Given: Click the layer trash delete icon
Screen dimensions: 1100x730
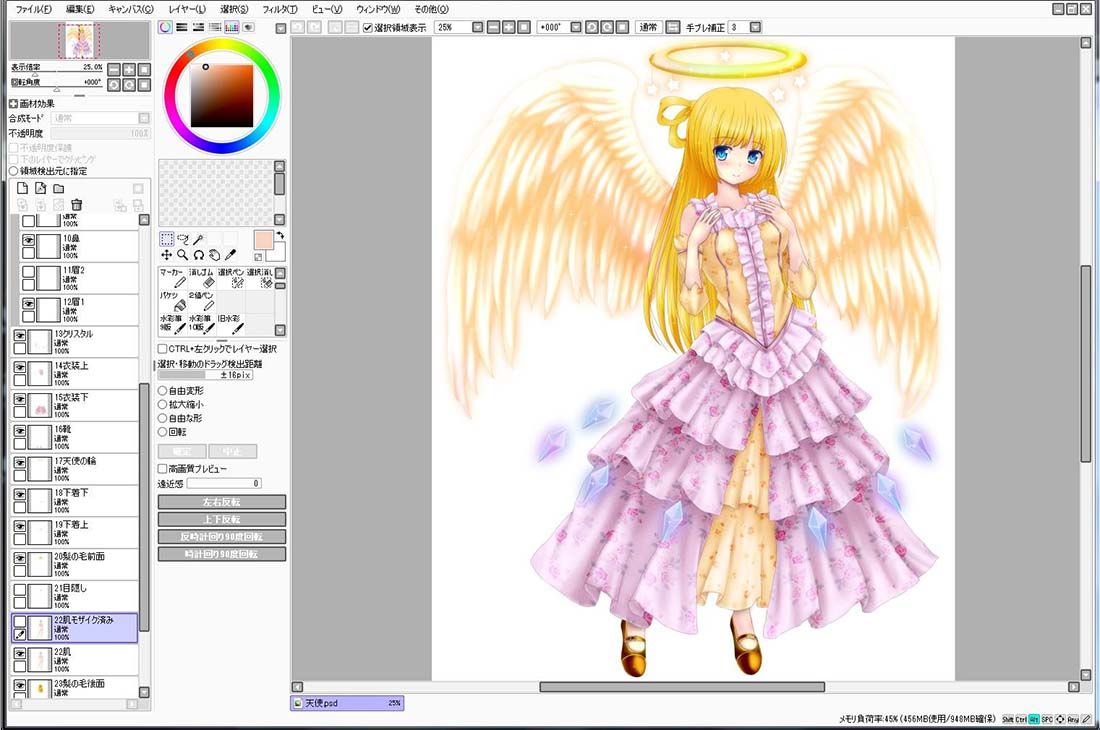Looking at the screenshot, I should coord(76,205).
